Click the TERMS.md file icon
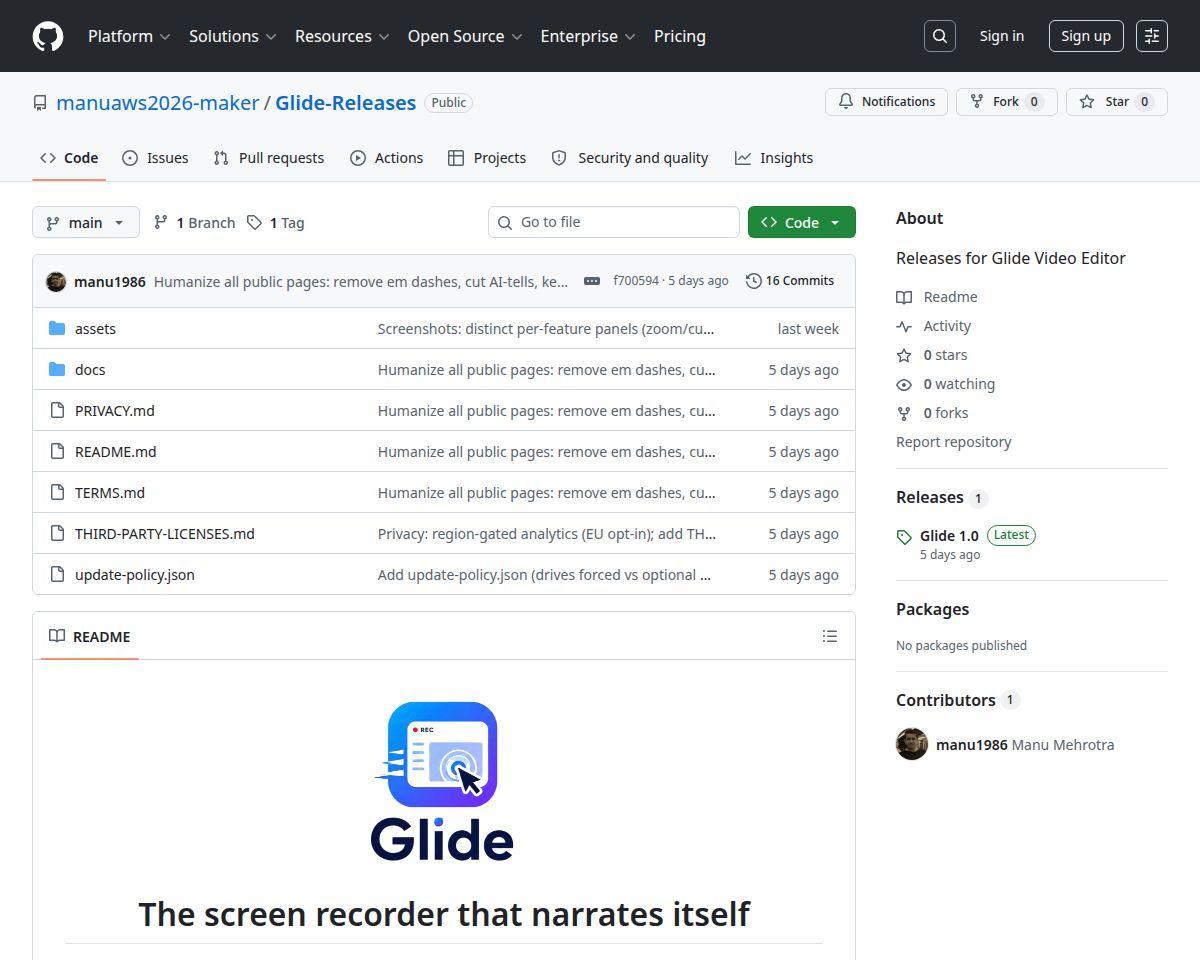 pos(57,492)
